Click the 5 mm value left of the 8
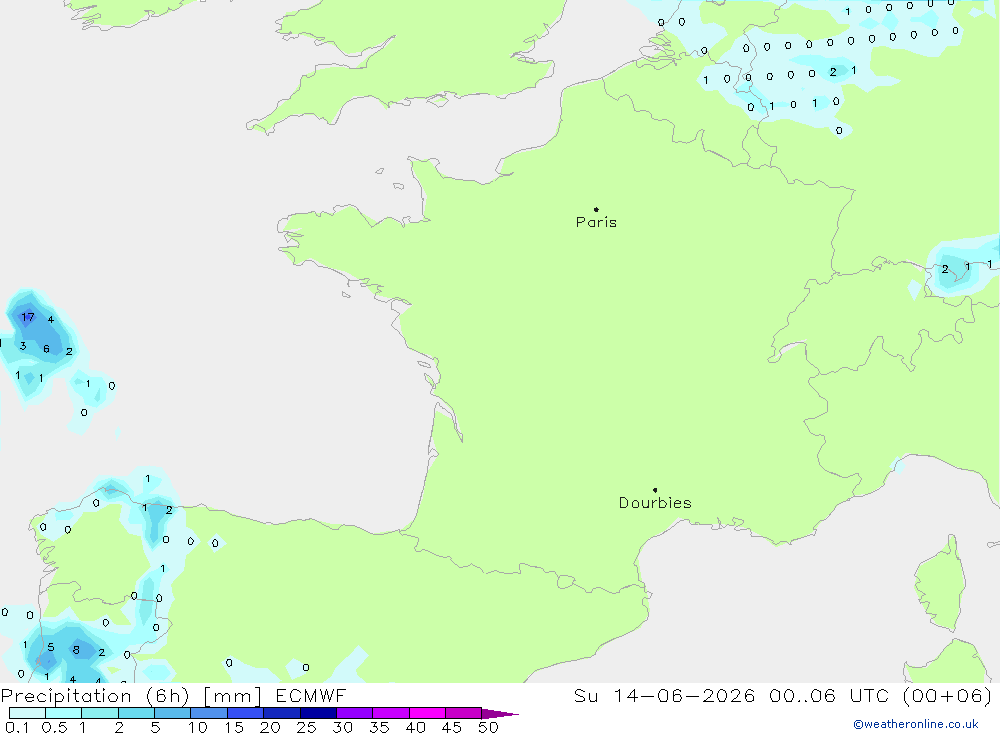Viewport: 1000px width, 733px height. coord(51,648)
